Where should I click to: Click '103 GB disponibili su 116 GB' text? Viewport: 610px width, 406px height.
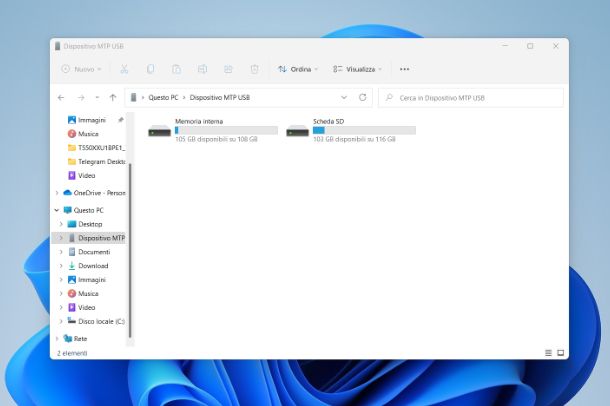click(354, 139)
